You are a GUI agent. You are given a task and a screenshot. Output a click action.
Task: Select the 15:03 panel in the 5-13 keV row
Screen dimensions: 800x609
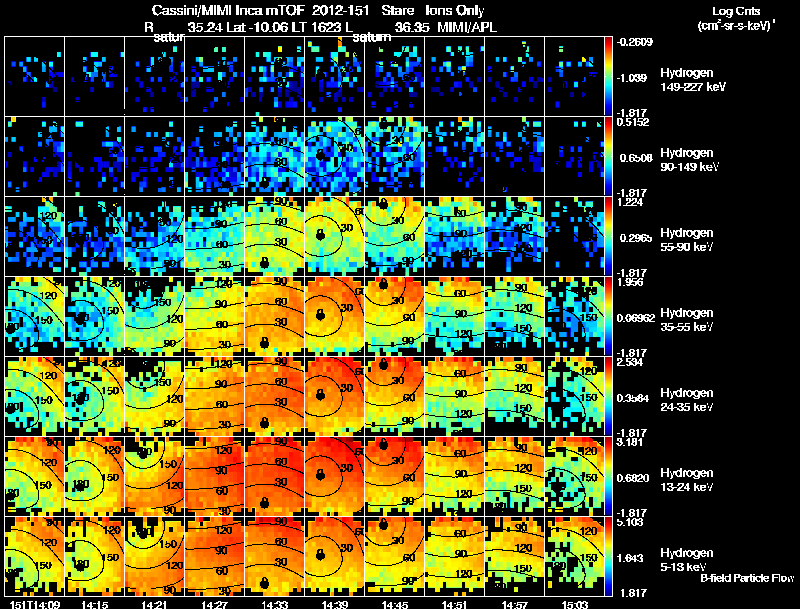pos(574,557)
